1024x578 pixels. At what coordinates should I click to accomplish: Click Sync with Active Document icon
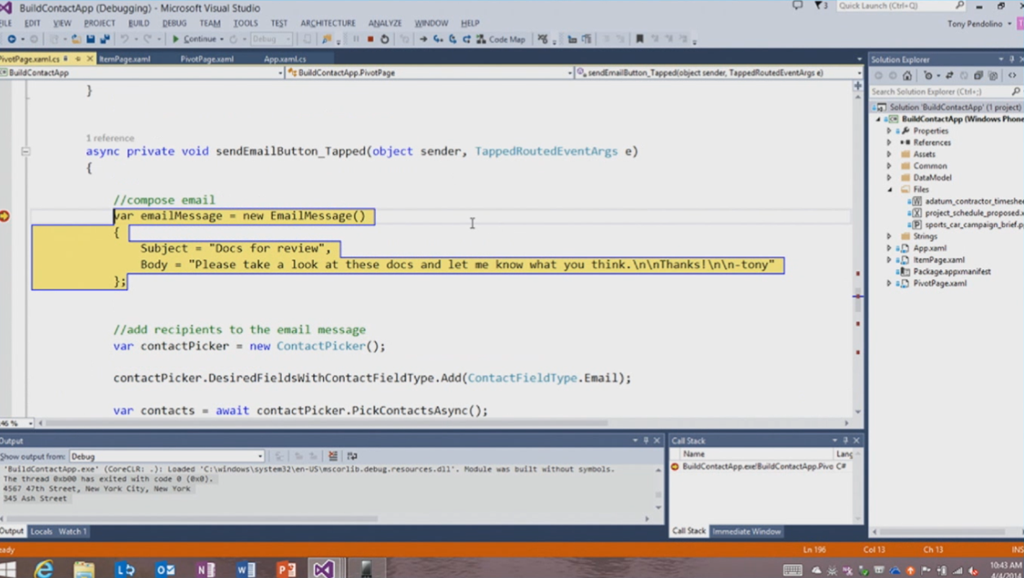949,76
